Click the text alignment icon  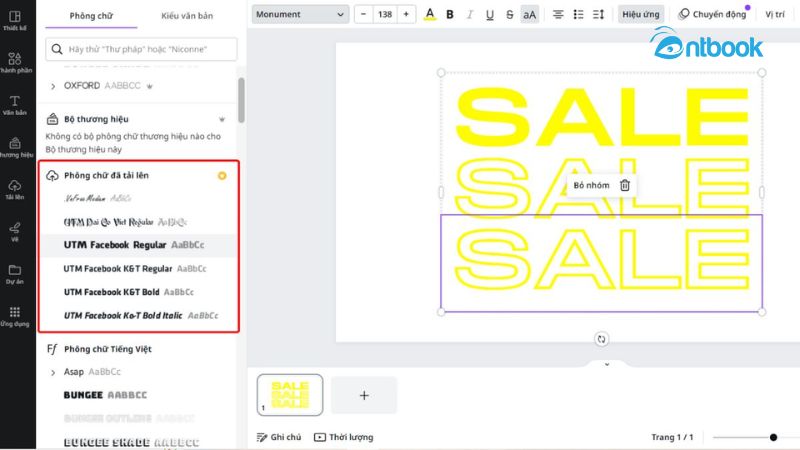pos(558,14)
